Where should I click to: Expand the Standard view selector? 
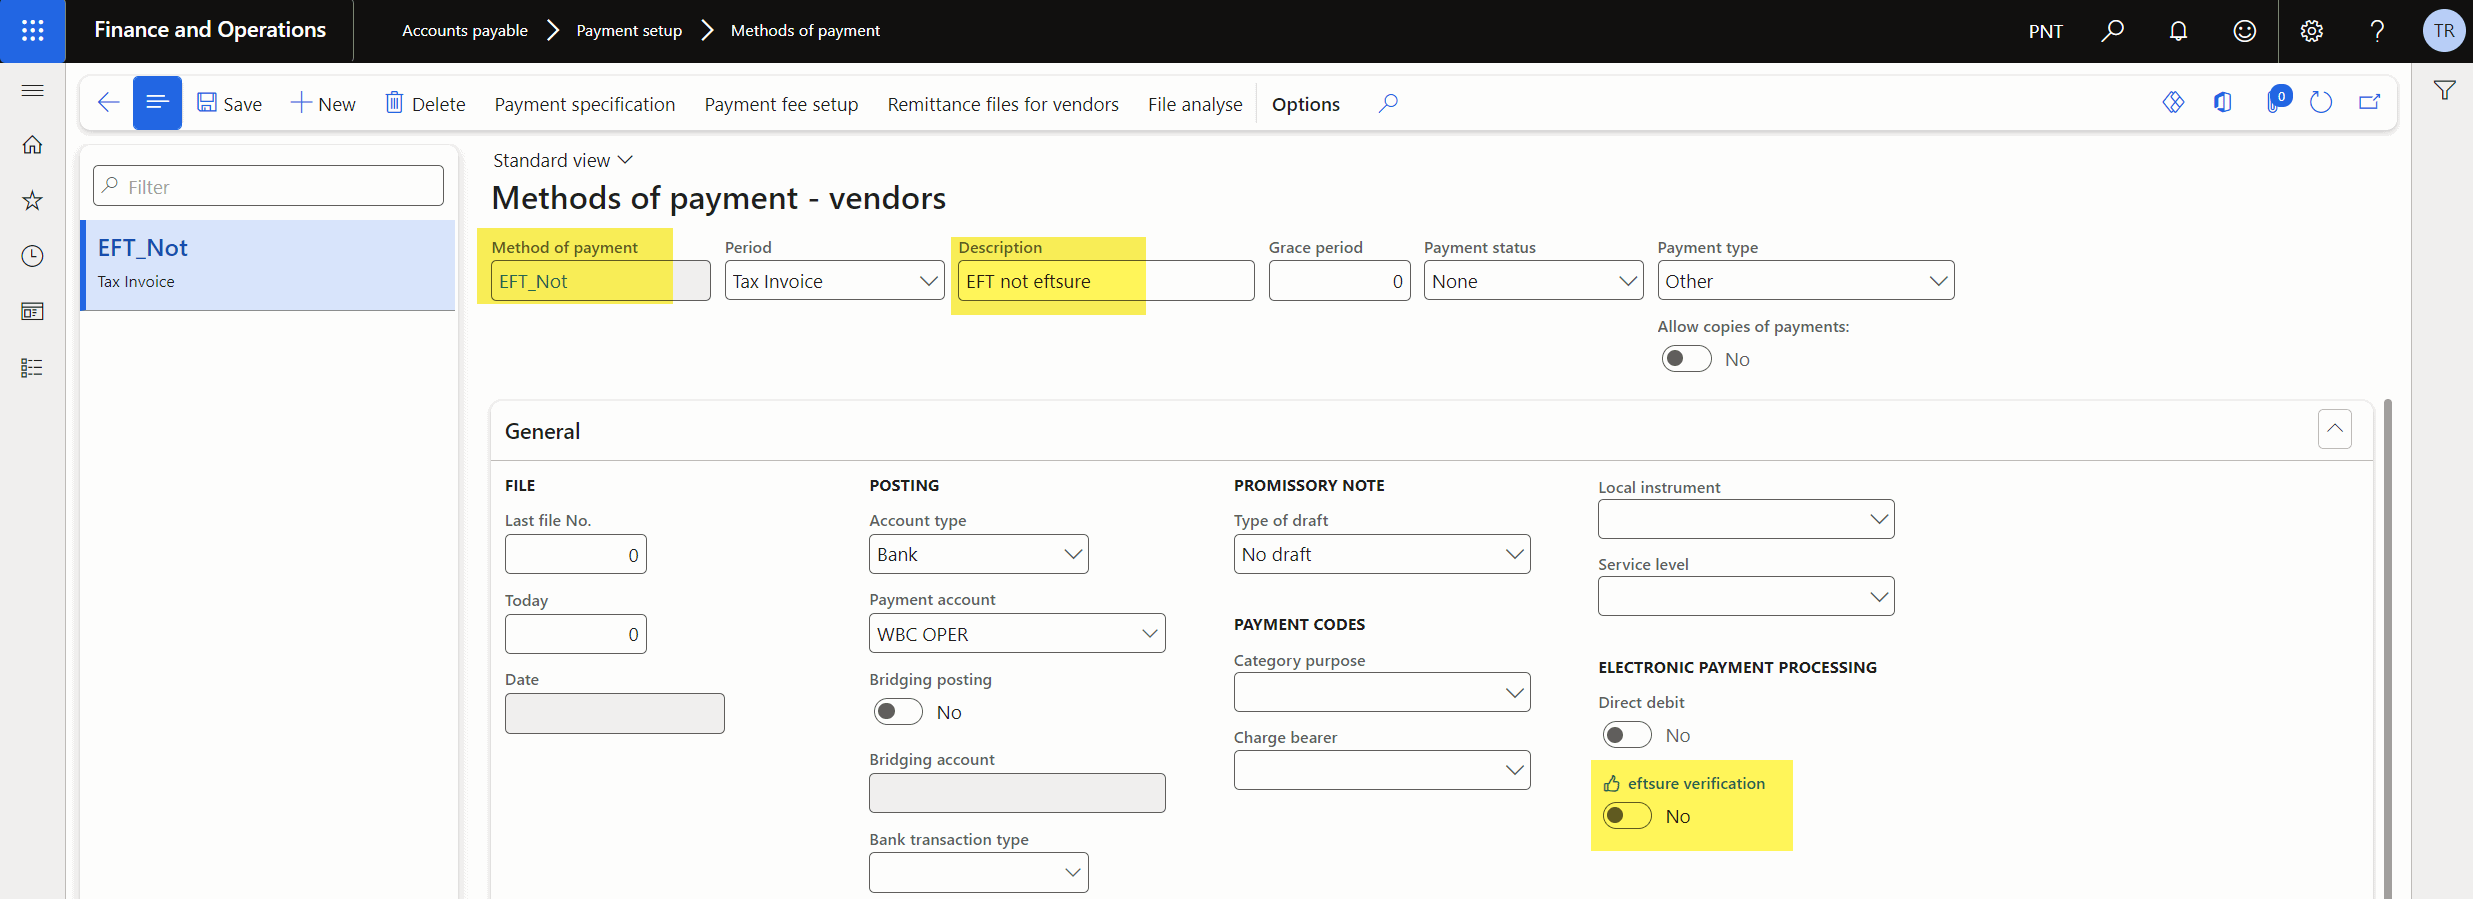point(563,160)
